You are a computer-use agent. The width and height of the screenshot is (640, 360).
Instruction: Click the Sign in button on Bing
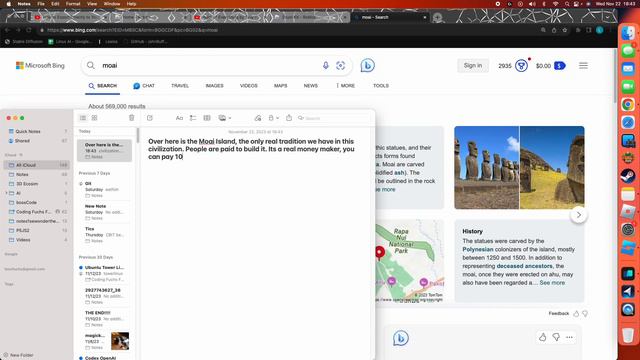[x=473, y=65]
